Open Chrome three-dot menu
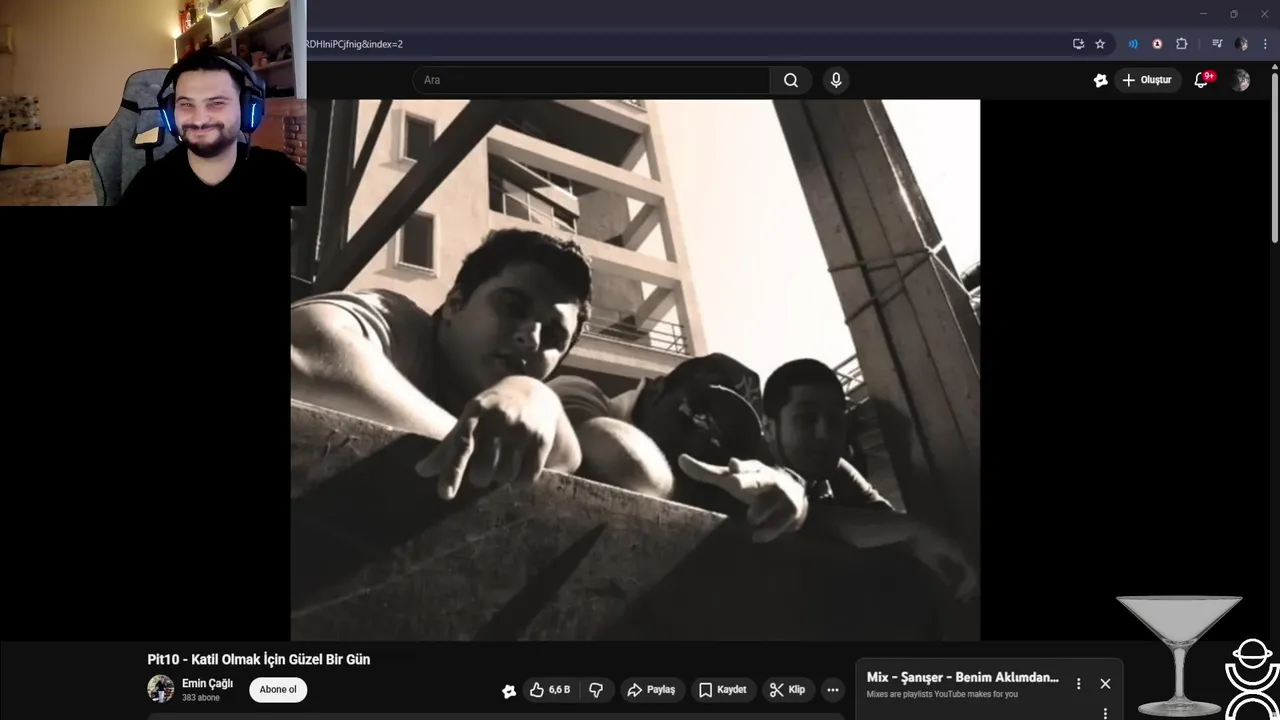This screenshot has height=720, width=1280. [x=1265, y=44]
